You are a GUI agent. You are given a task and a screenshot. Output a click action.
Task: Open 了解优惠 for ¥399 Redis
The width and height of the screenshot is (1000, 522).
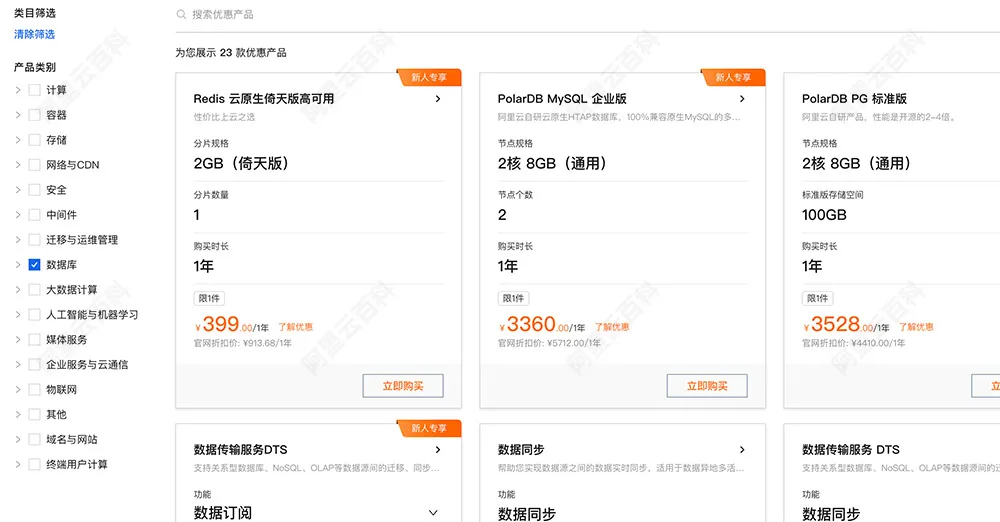tap(295, 327)
